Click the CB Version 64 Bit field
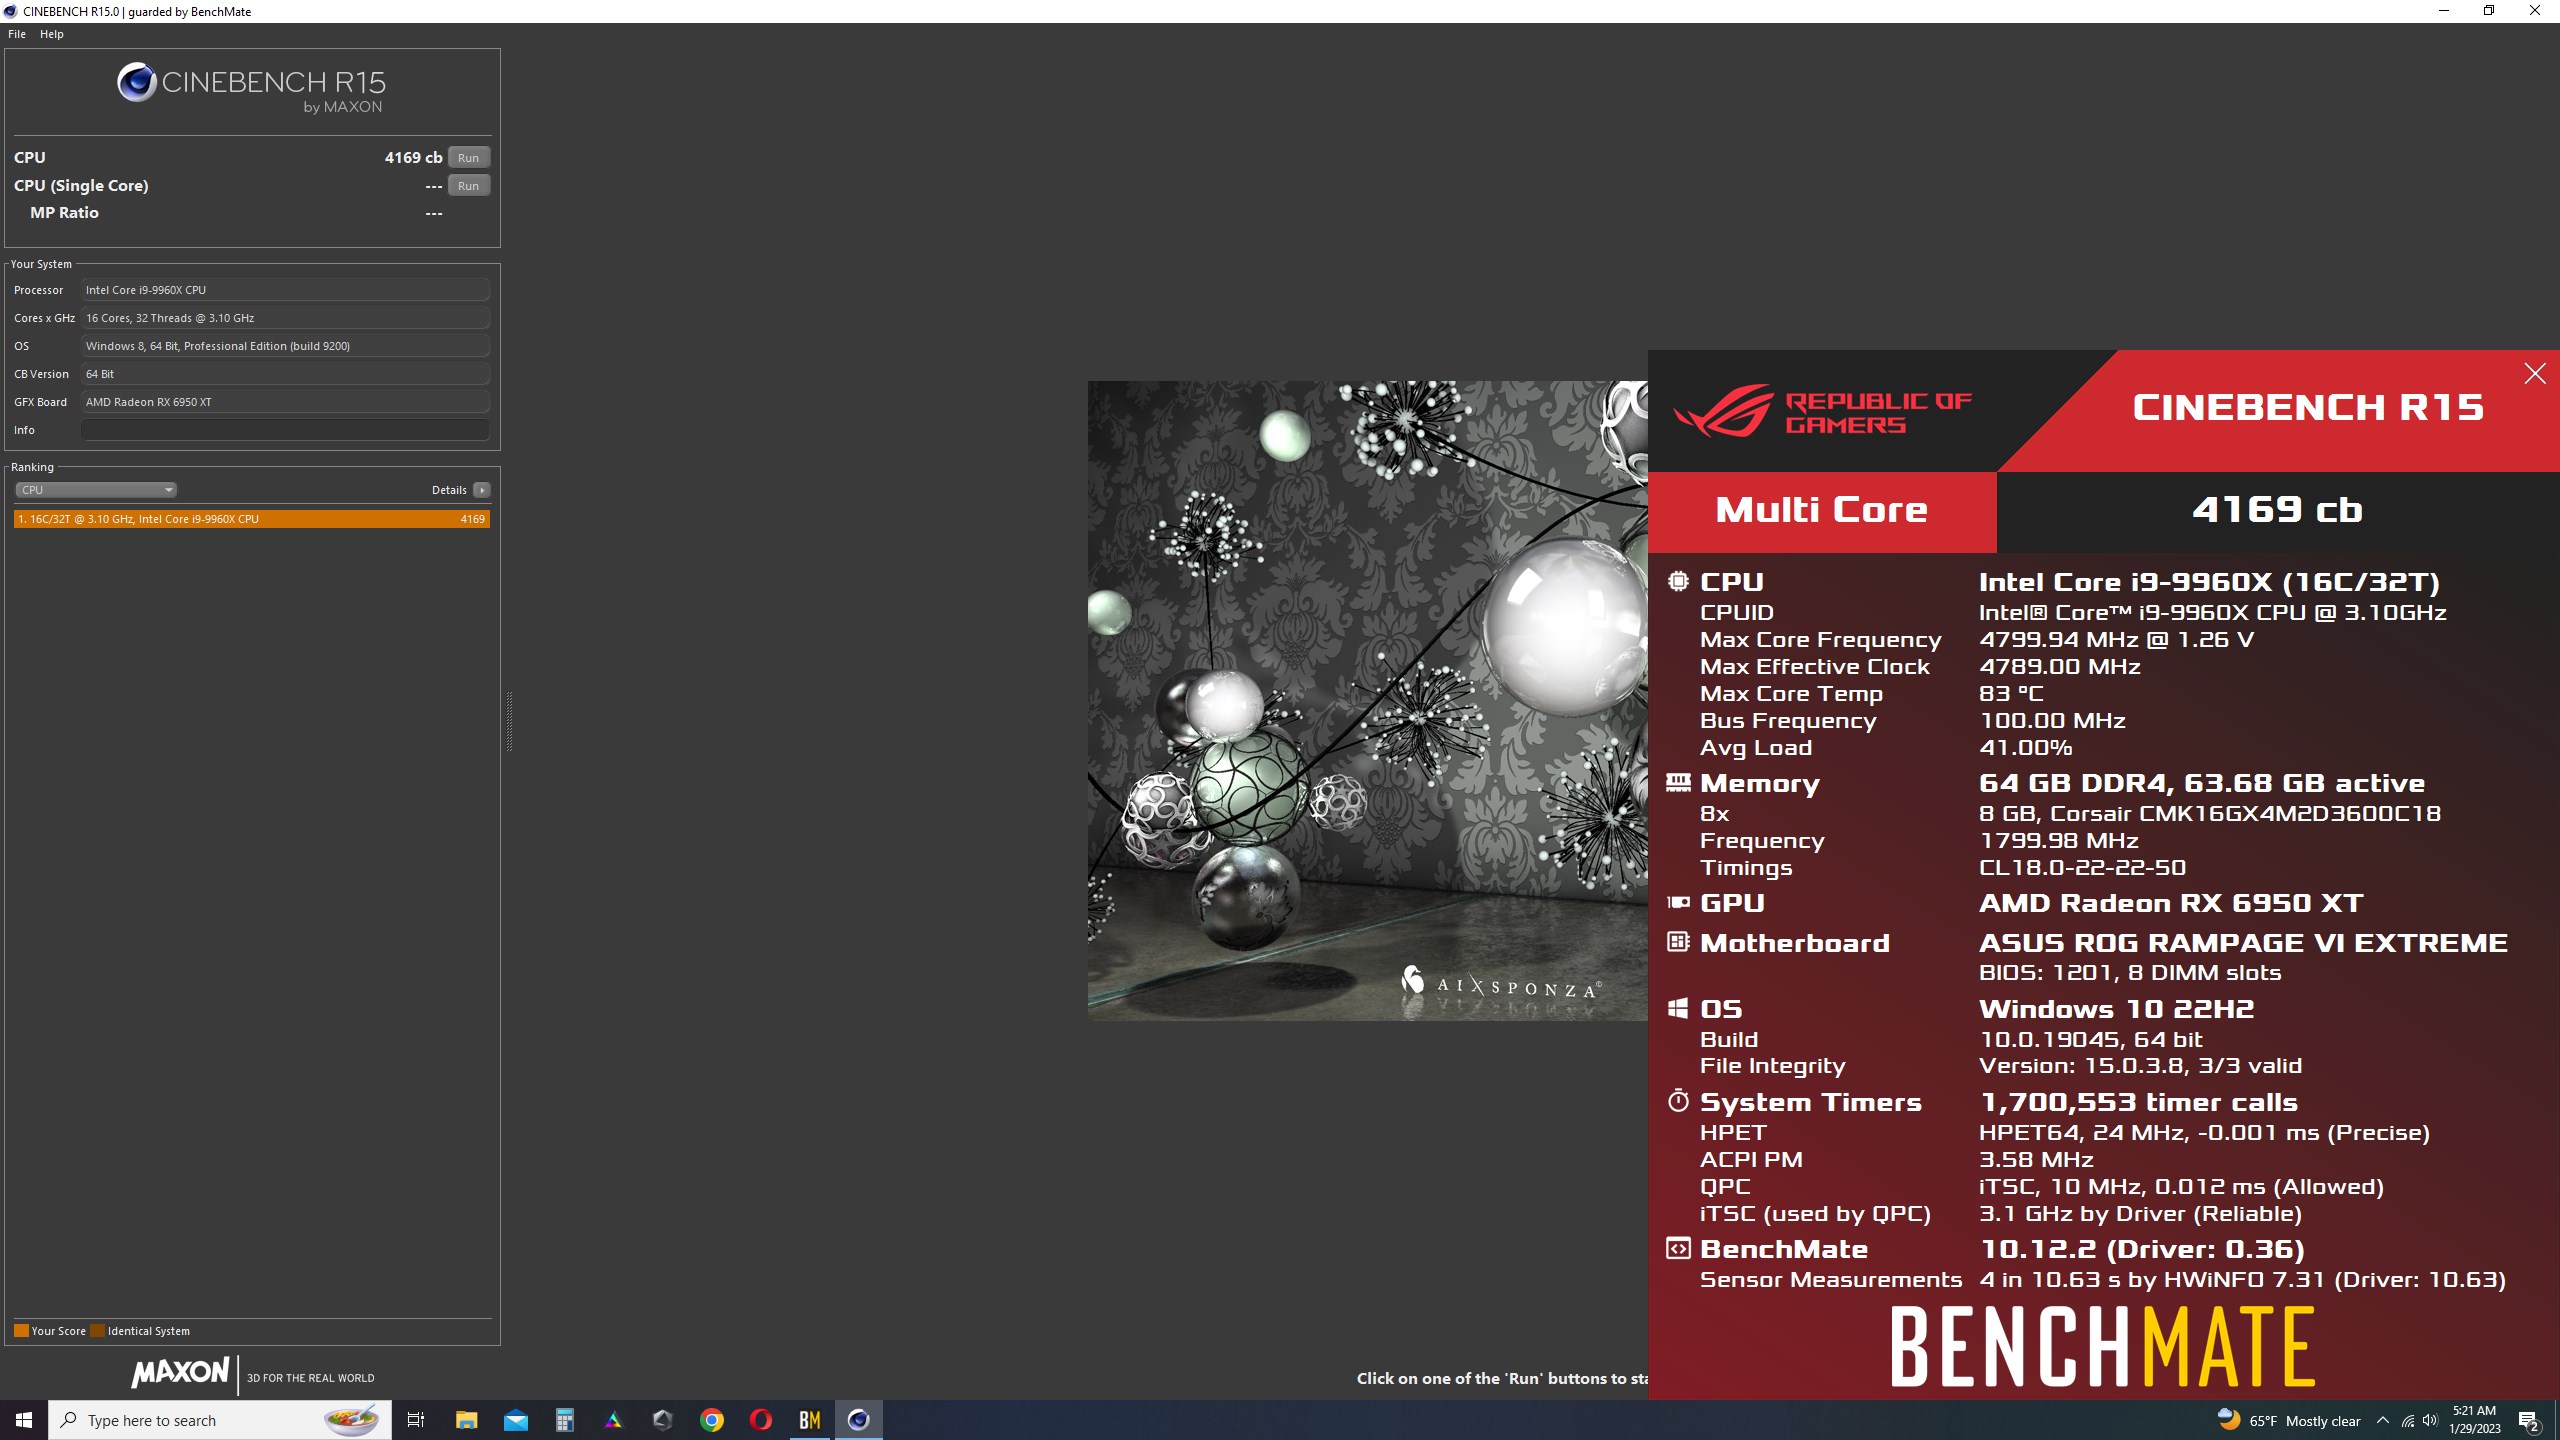 click(x=285, y=374)
